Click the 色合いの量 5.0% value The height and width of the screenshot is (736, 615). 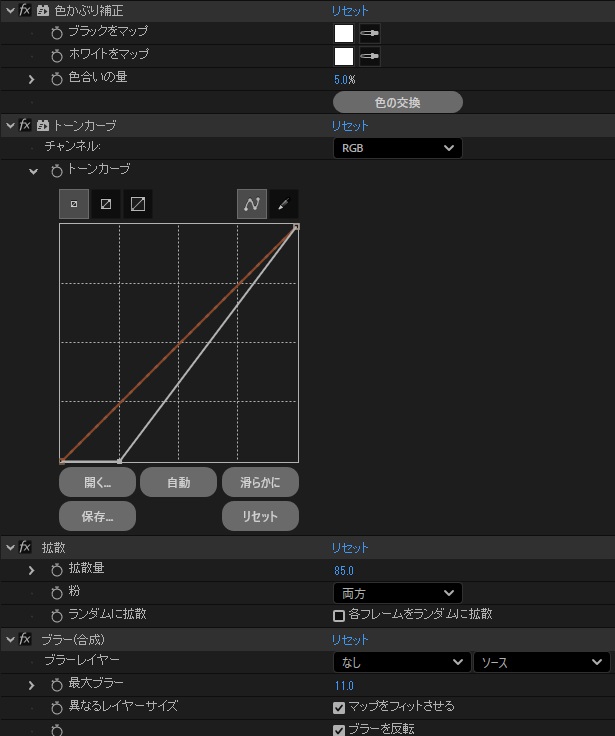(x=344, y=79)
